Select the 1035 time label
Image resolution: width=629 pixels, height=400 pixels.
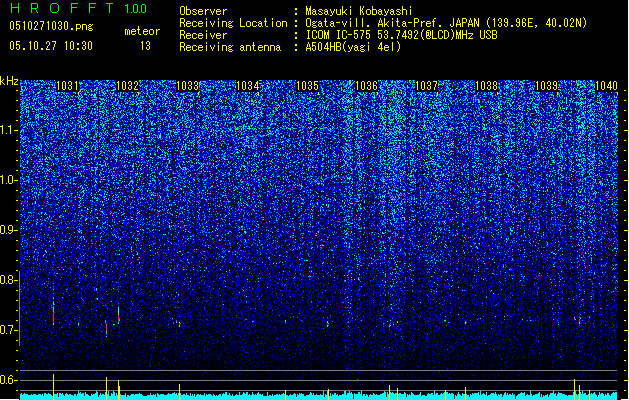point(307,86)
